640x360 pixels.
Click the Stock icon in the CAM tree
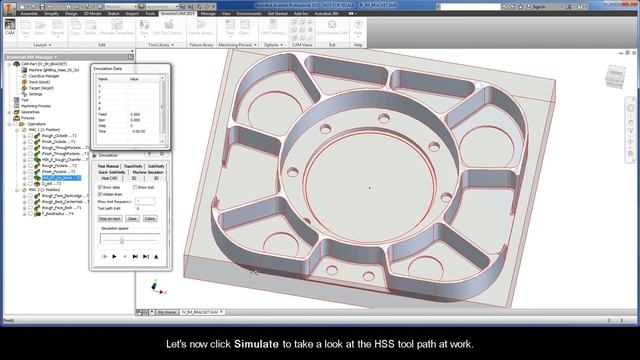[24, 82]
